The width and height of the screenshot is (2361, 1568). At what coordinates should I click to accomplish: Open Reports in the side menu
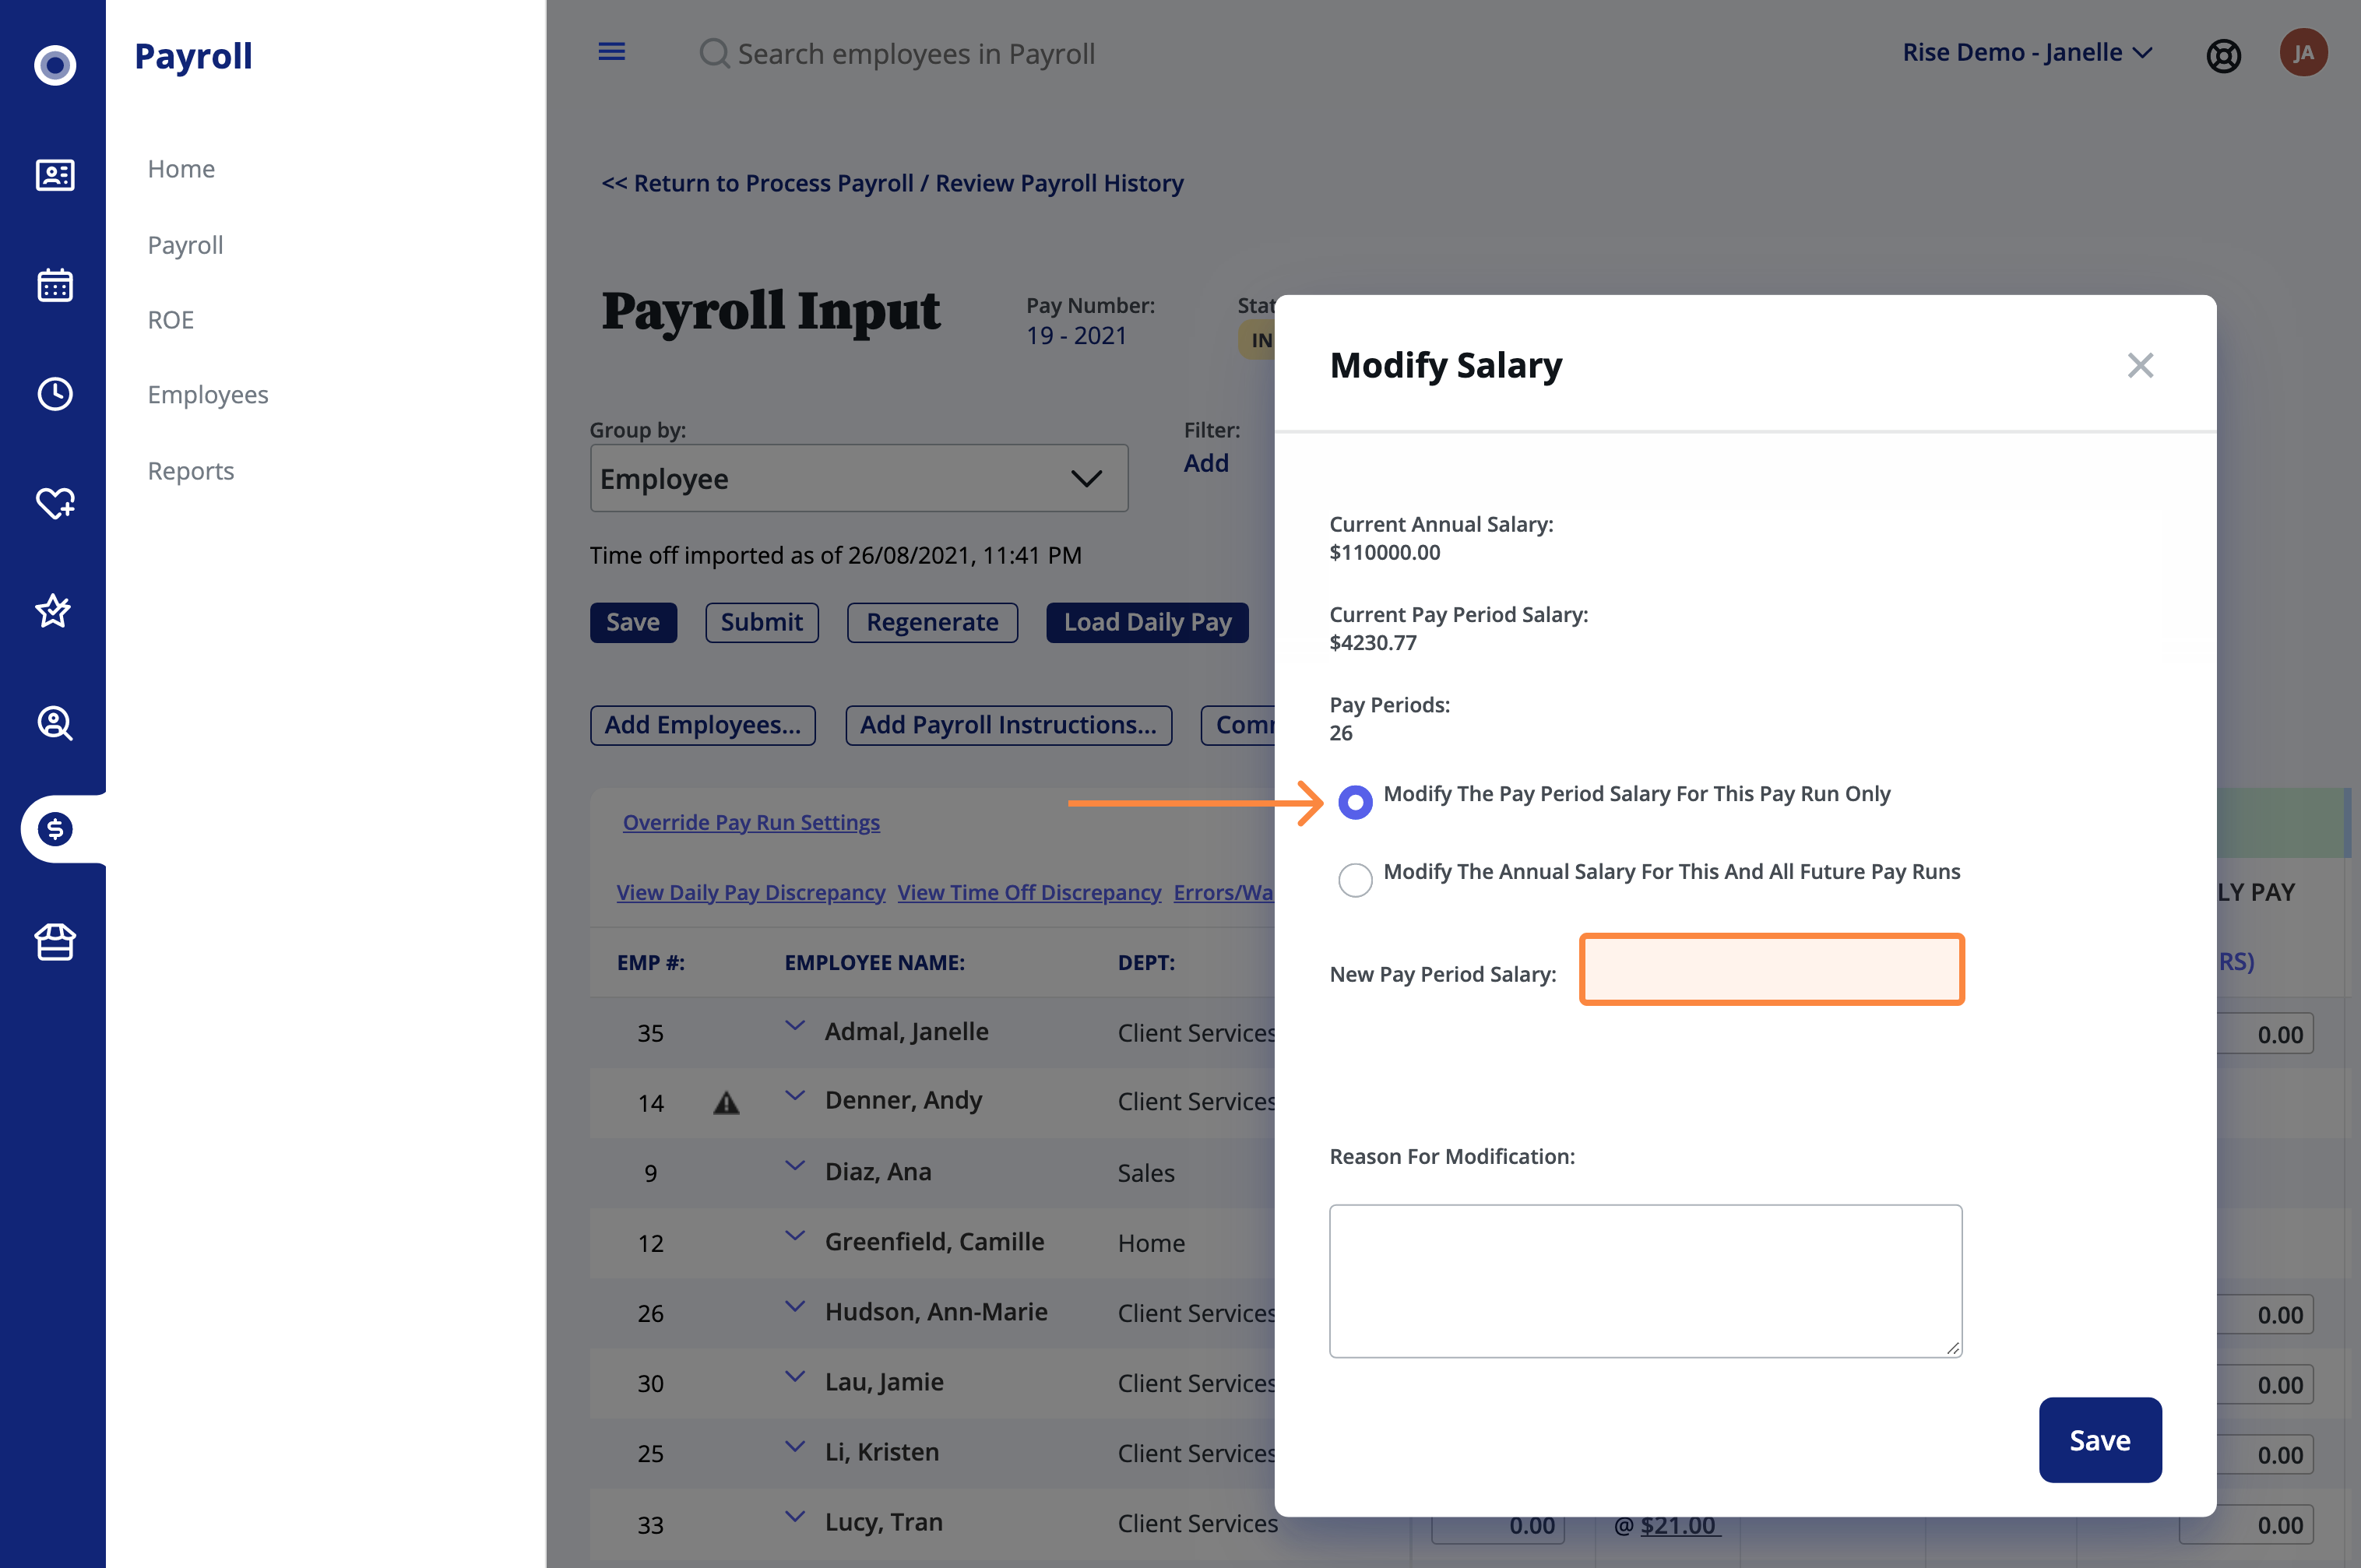191,471
